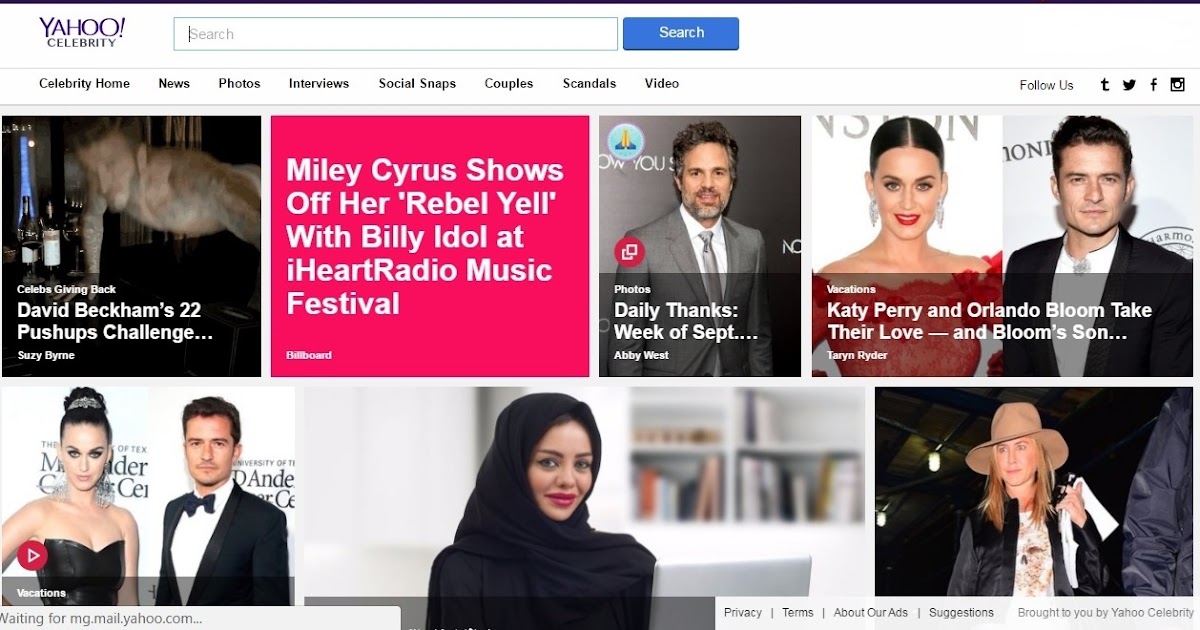Screen dimensions: 1200x630
Task: Follow the site on Instagram
Action: coord(1177,85)
